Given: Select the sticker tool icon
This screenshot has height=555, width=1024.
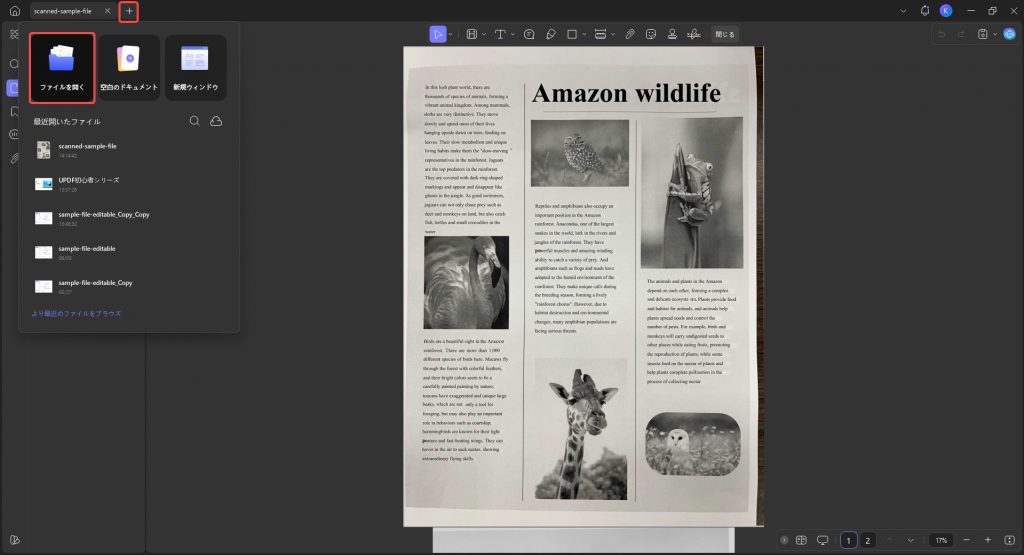Looking at the screenshot, I should tap(650, 35).
